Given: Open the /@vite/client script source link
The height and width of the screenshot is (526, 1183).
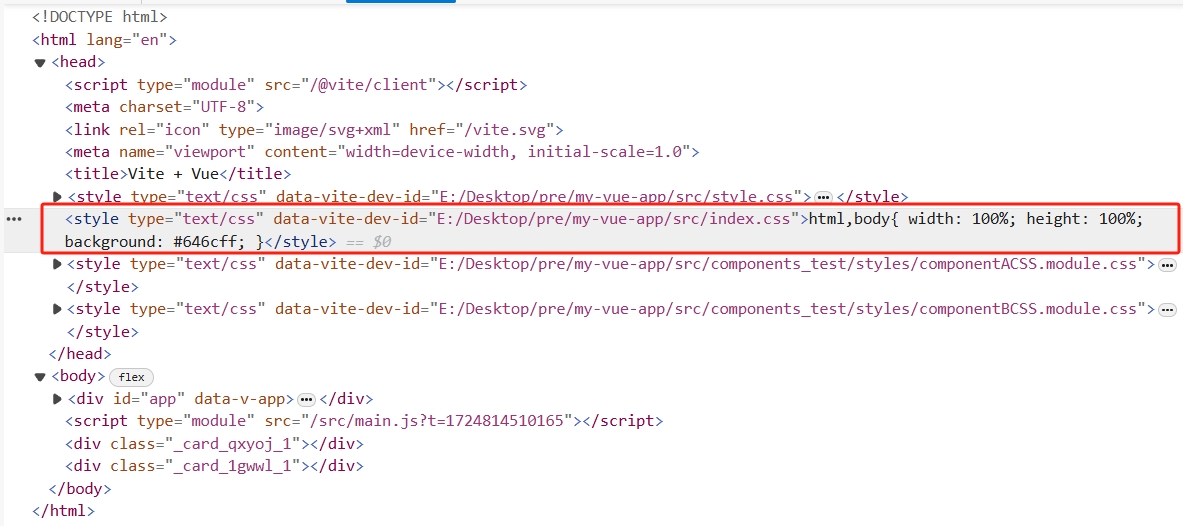Looking at the screenshot, I should [x=376, y=85].
